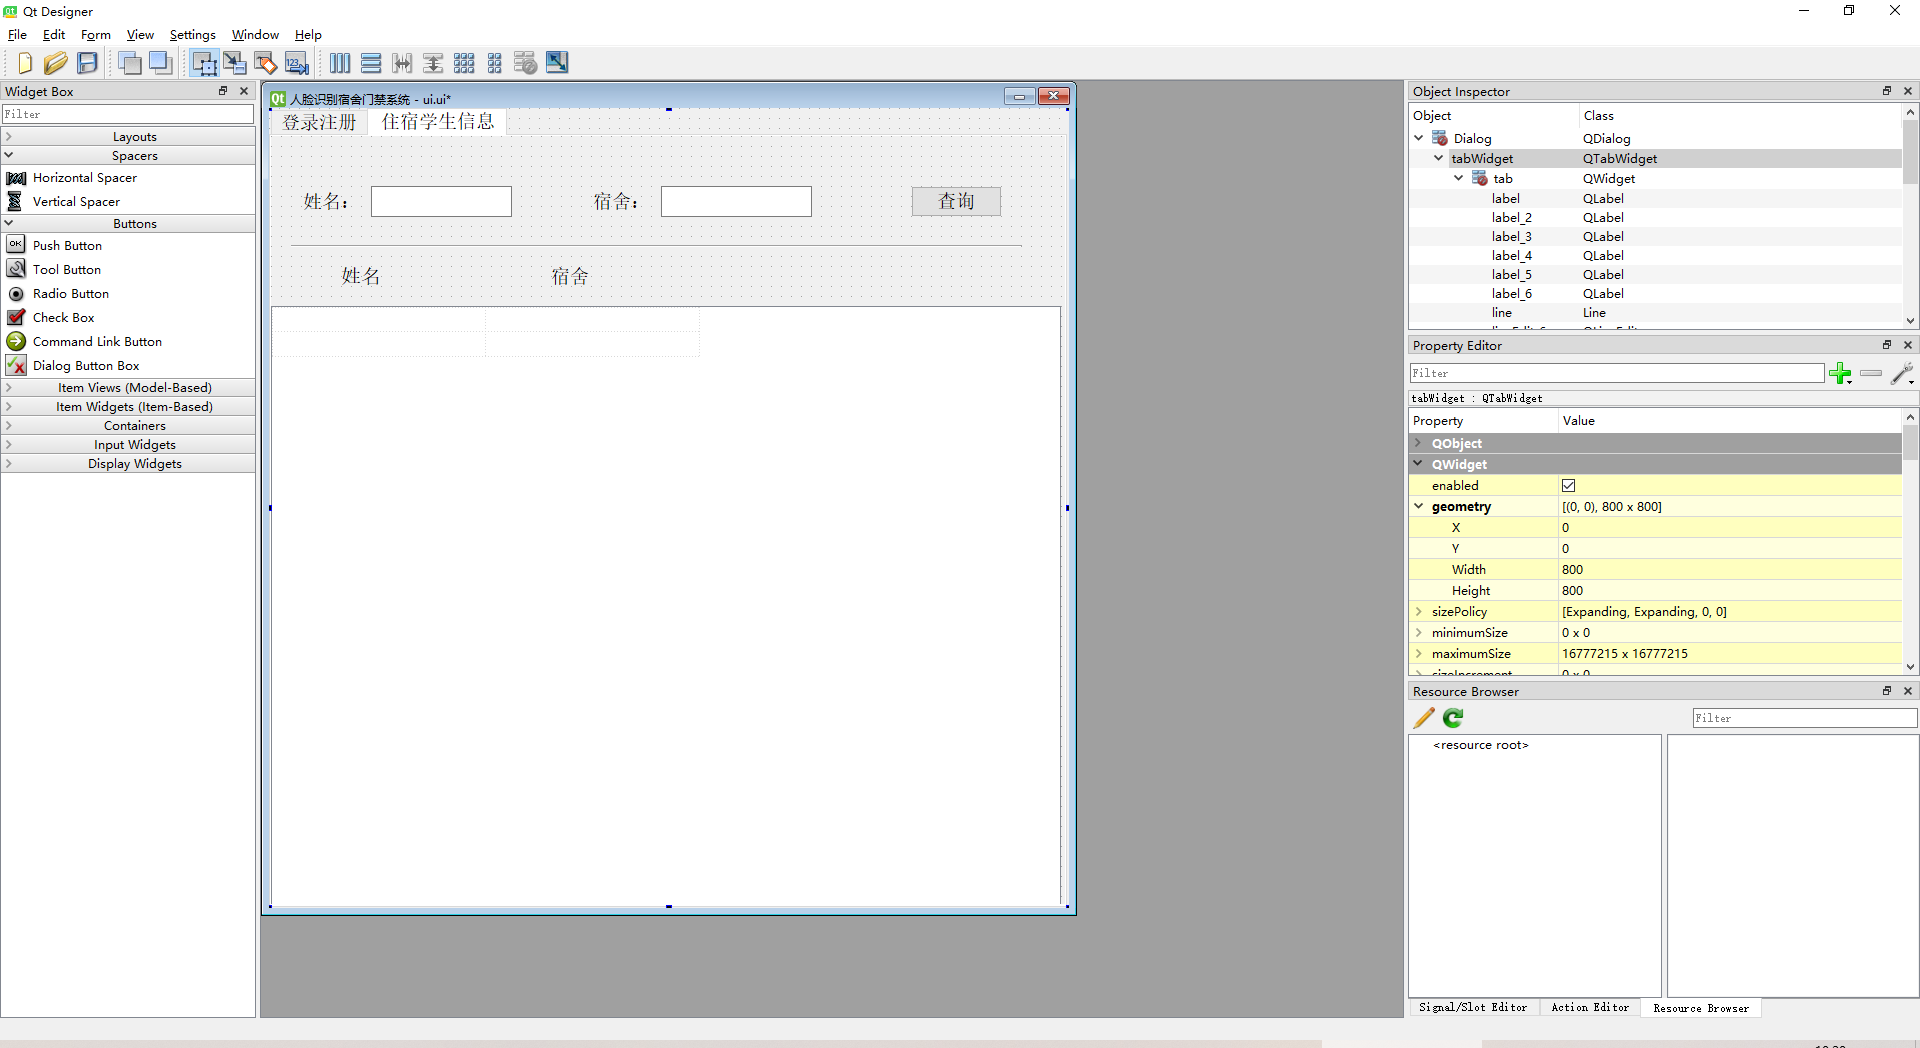Open a form file with folder icon

pos(56,63)
